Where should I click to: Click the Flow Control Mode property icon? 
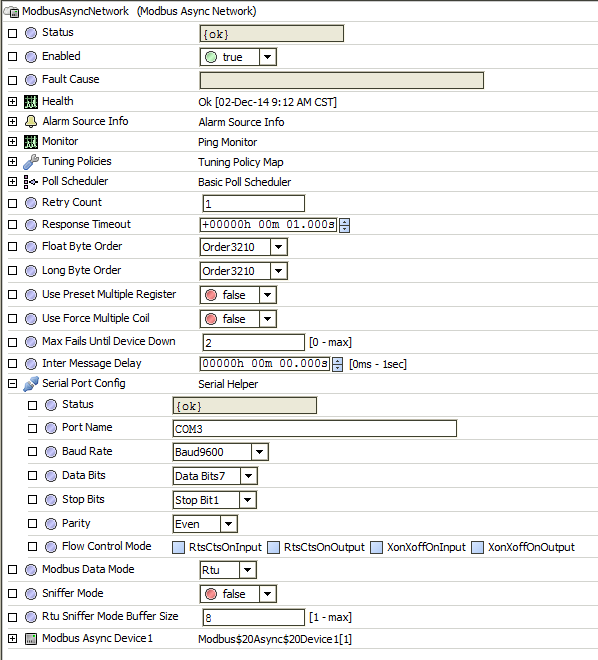51,547
